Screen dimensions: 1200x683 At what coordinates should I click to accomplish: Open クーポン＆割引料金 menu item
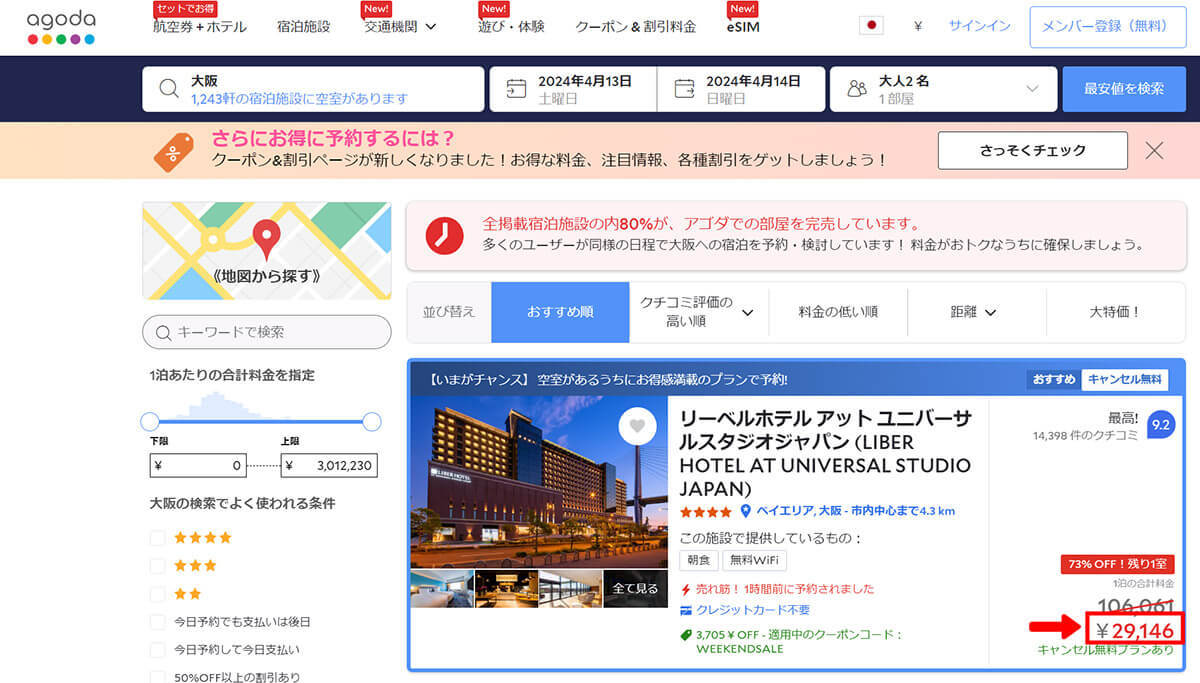tap(635, 27)
